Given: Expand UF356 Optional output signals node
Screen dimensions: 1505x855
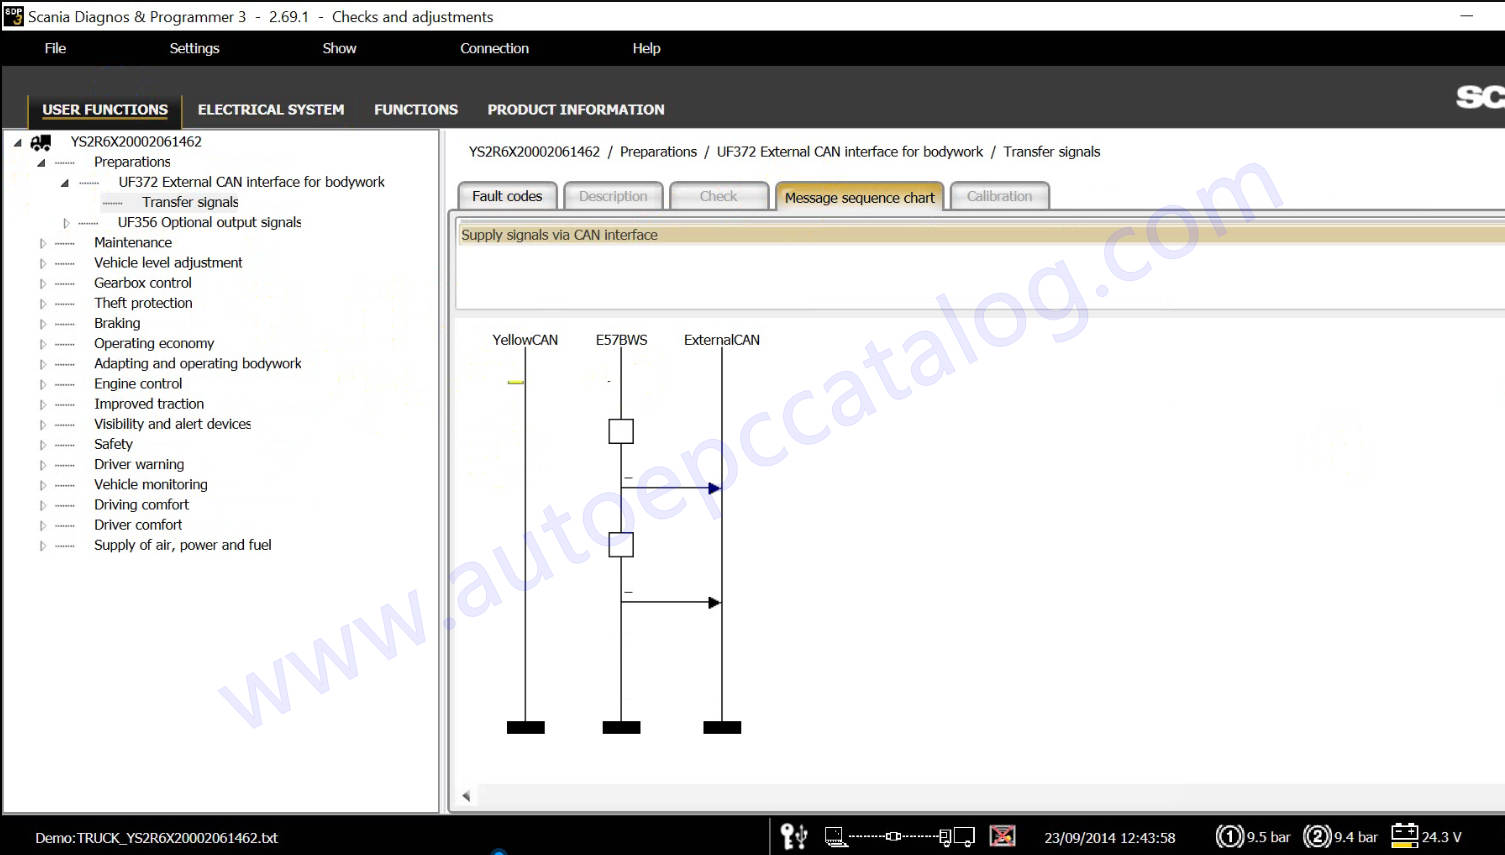Looking at the screenshot, I should 67,223.
